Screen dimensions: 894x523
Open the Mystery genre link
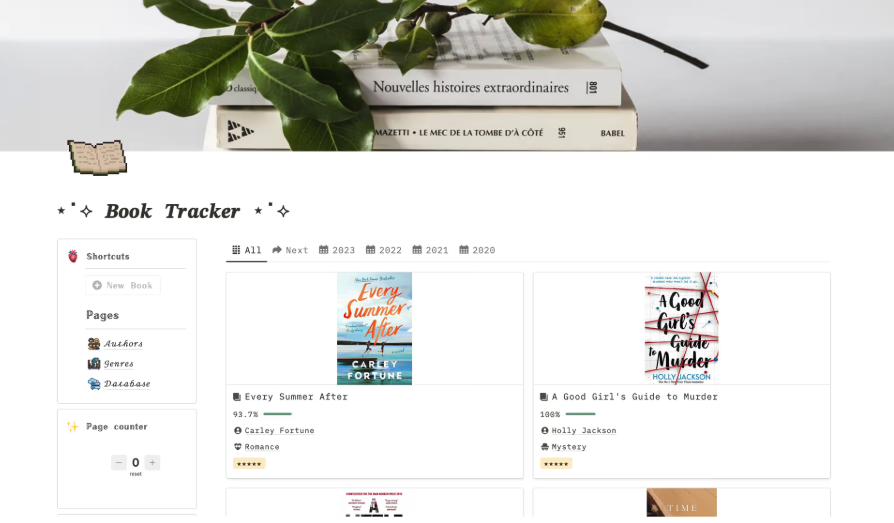point(568,447)
